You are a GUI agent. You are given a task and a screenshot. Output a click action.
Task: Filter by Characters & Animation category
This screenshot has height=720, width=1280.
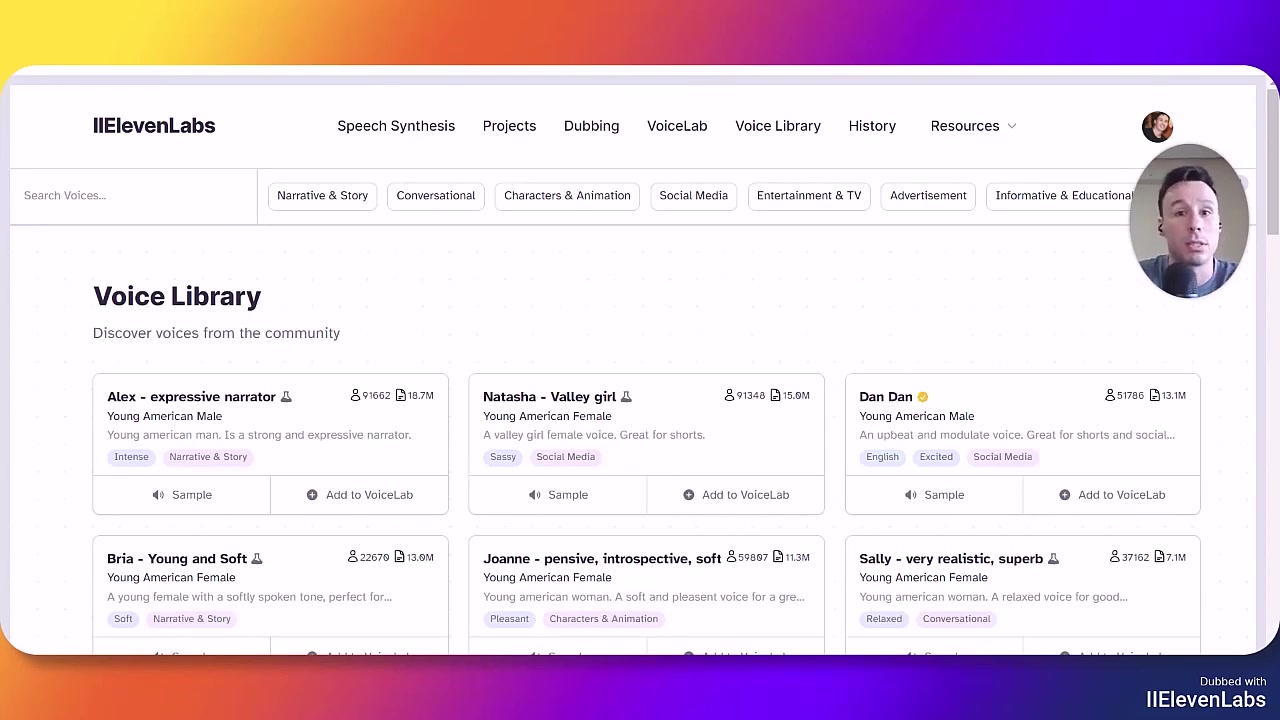pyautogui.click(x=567, y=196)
